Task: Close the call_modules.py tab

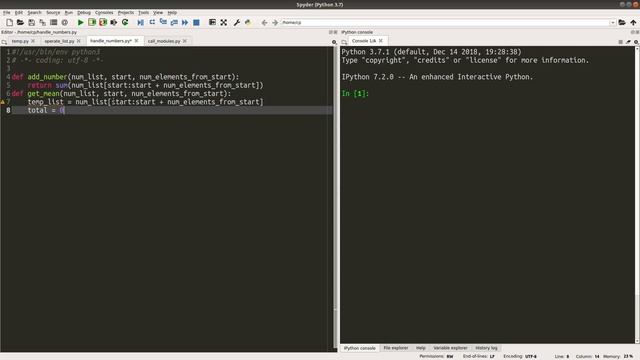Action: [185, 41]
